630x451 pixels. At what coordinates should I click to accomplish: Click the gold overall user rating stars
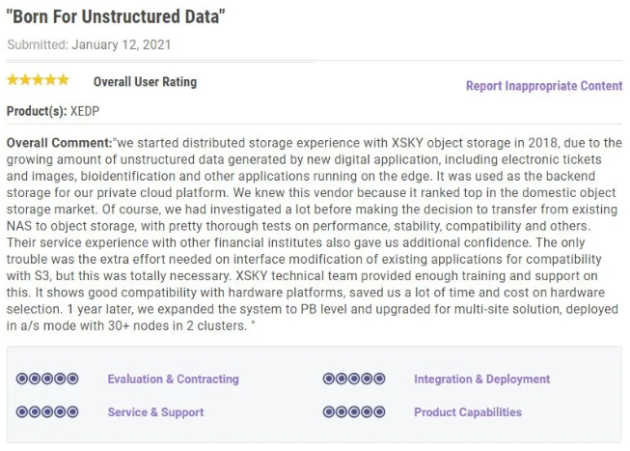38,80
